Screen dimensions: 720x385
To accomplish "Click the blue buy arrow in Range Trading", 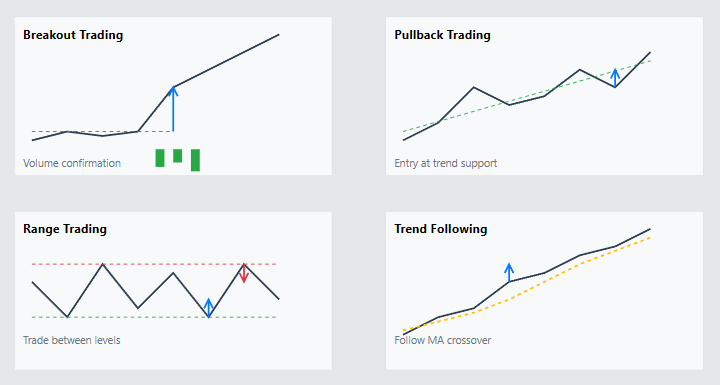I will pos(208,308).
